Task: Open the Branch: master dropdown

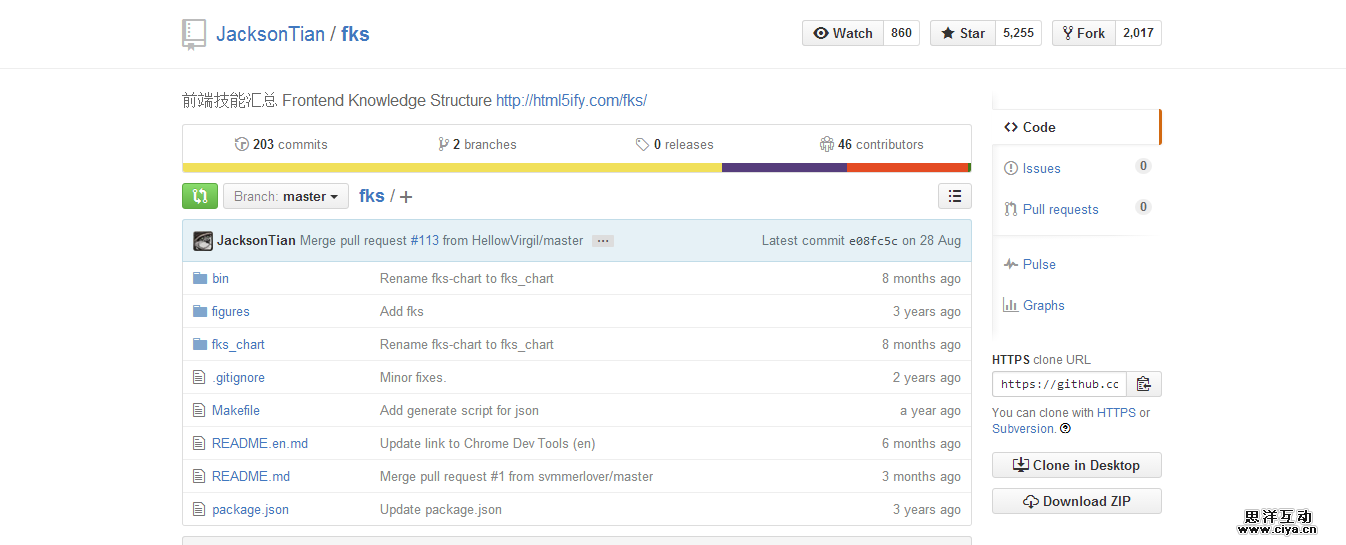Action: click(286, 196)
